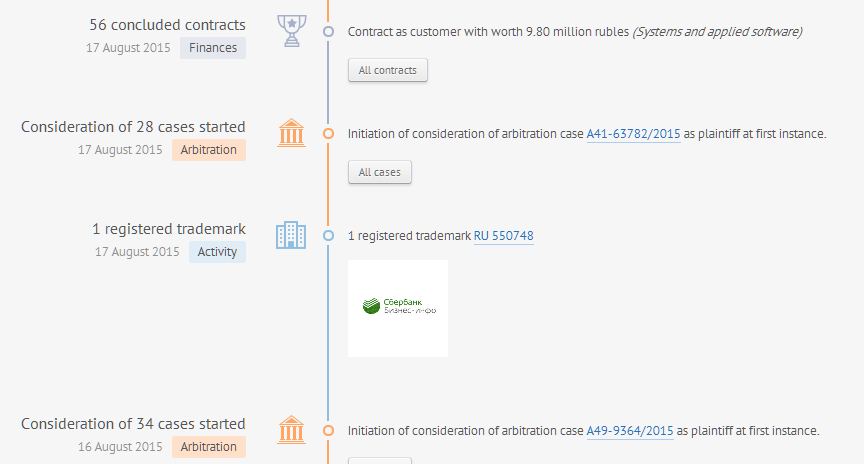The image size is (864, 464).
Task: Open arbitration case A49-9364/2015 link
Action: [630, 431]
